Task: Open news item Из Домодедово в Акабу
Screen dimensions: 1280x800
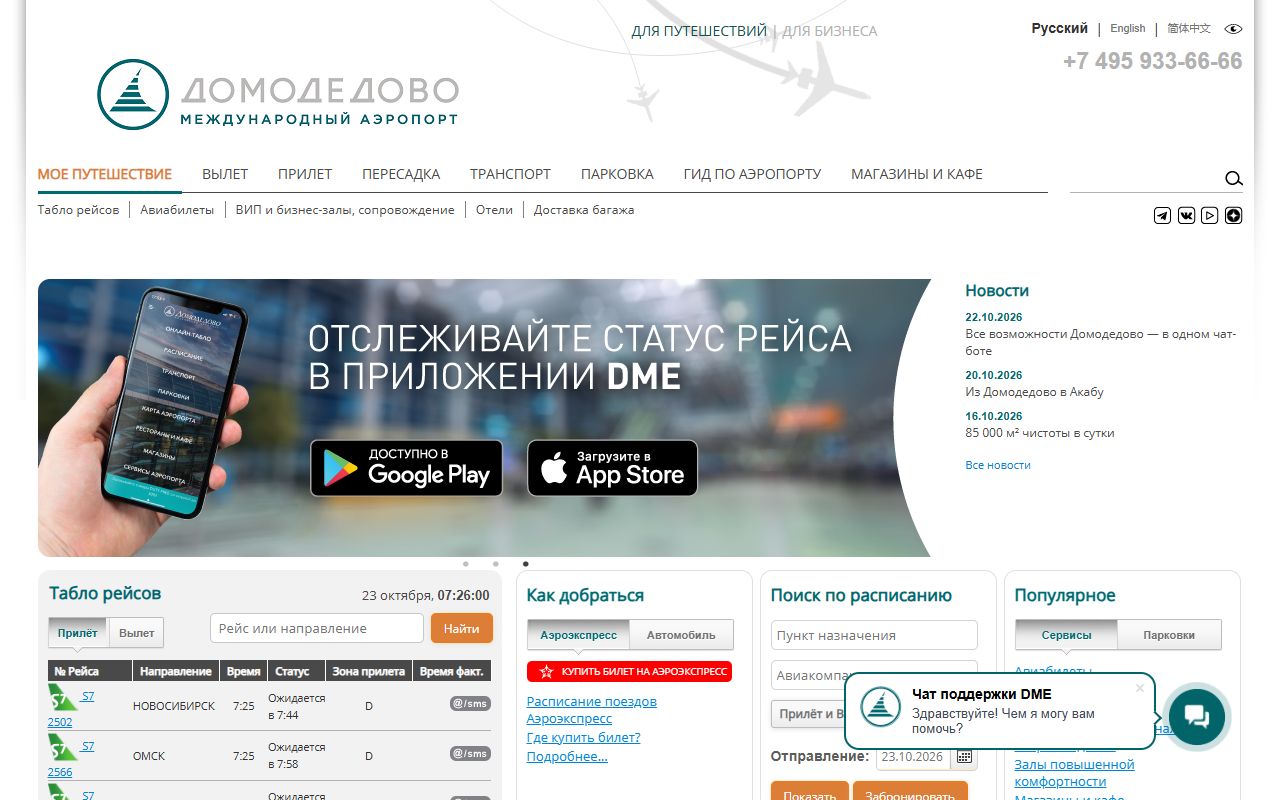Action: point(1034,392)
